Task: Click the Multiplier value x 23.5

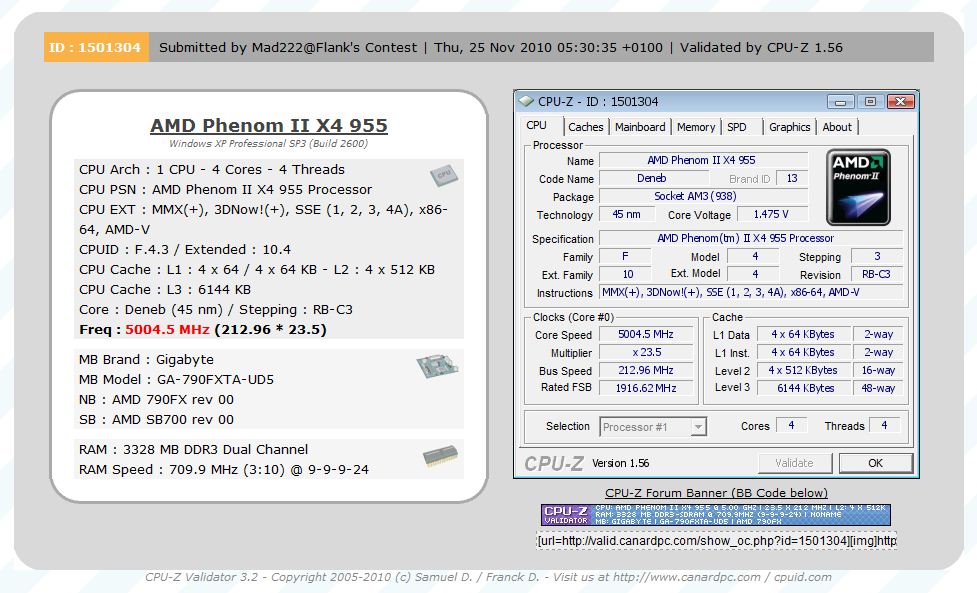Action: click(646, 353)
